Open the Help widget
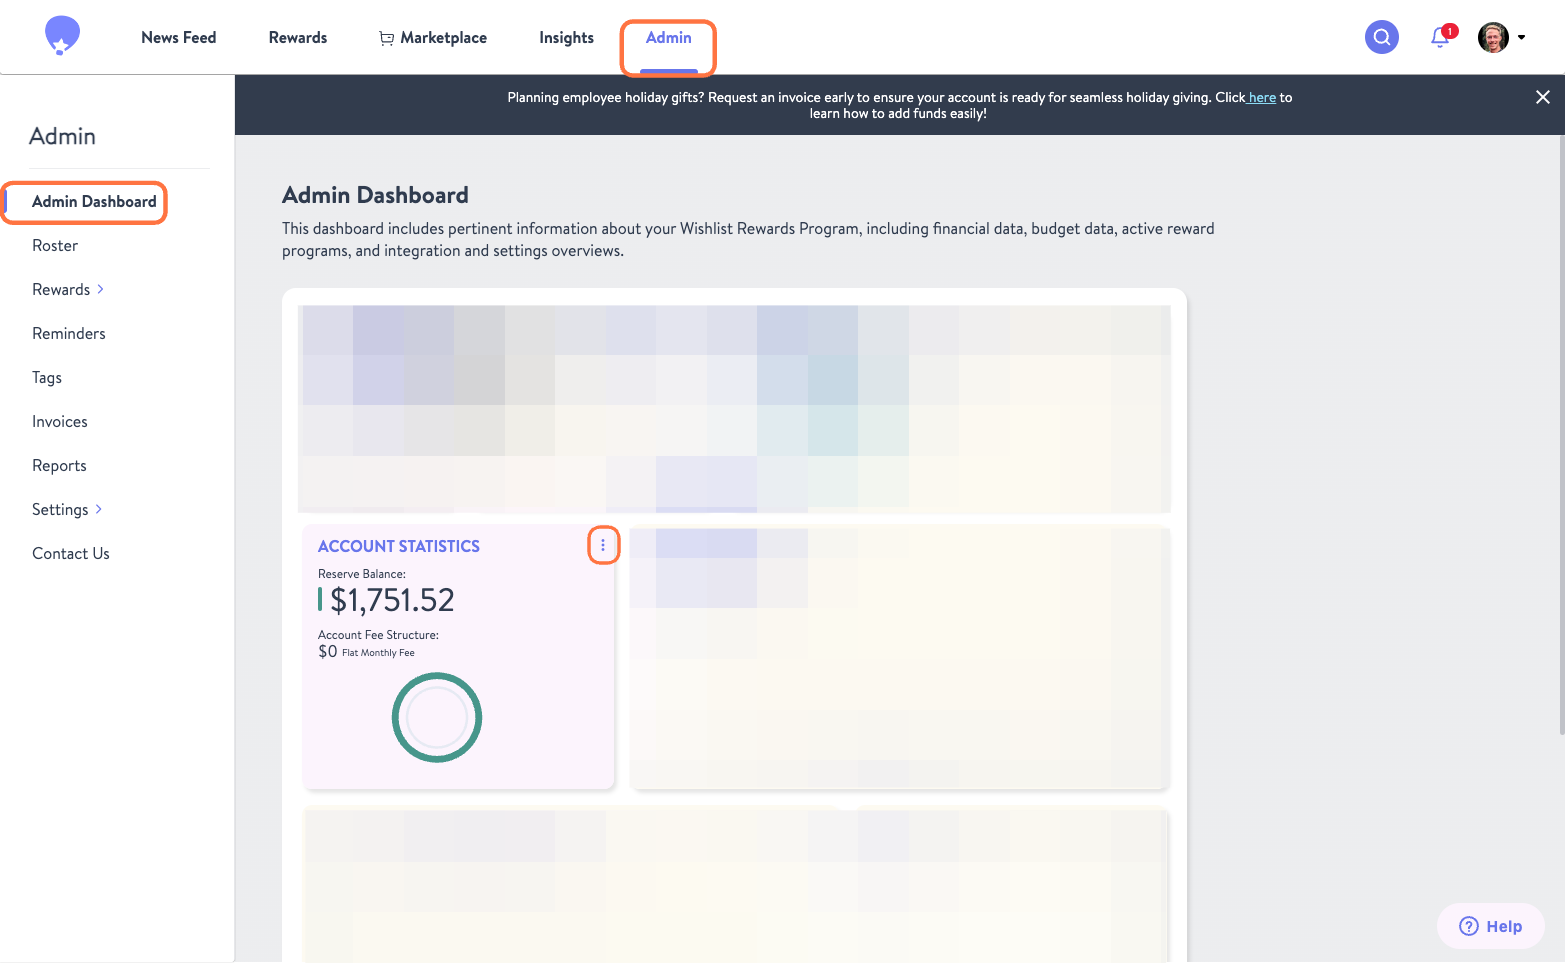The image size is (1565, 963). tap(1490, 926)
